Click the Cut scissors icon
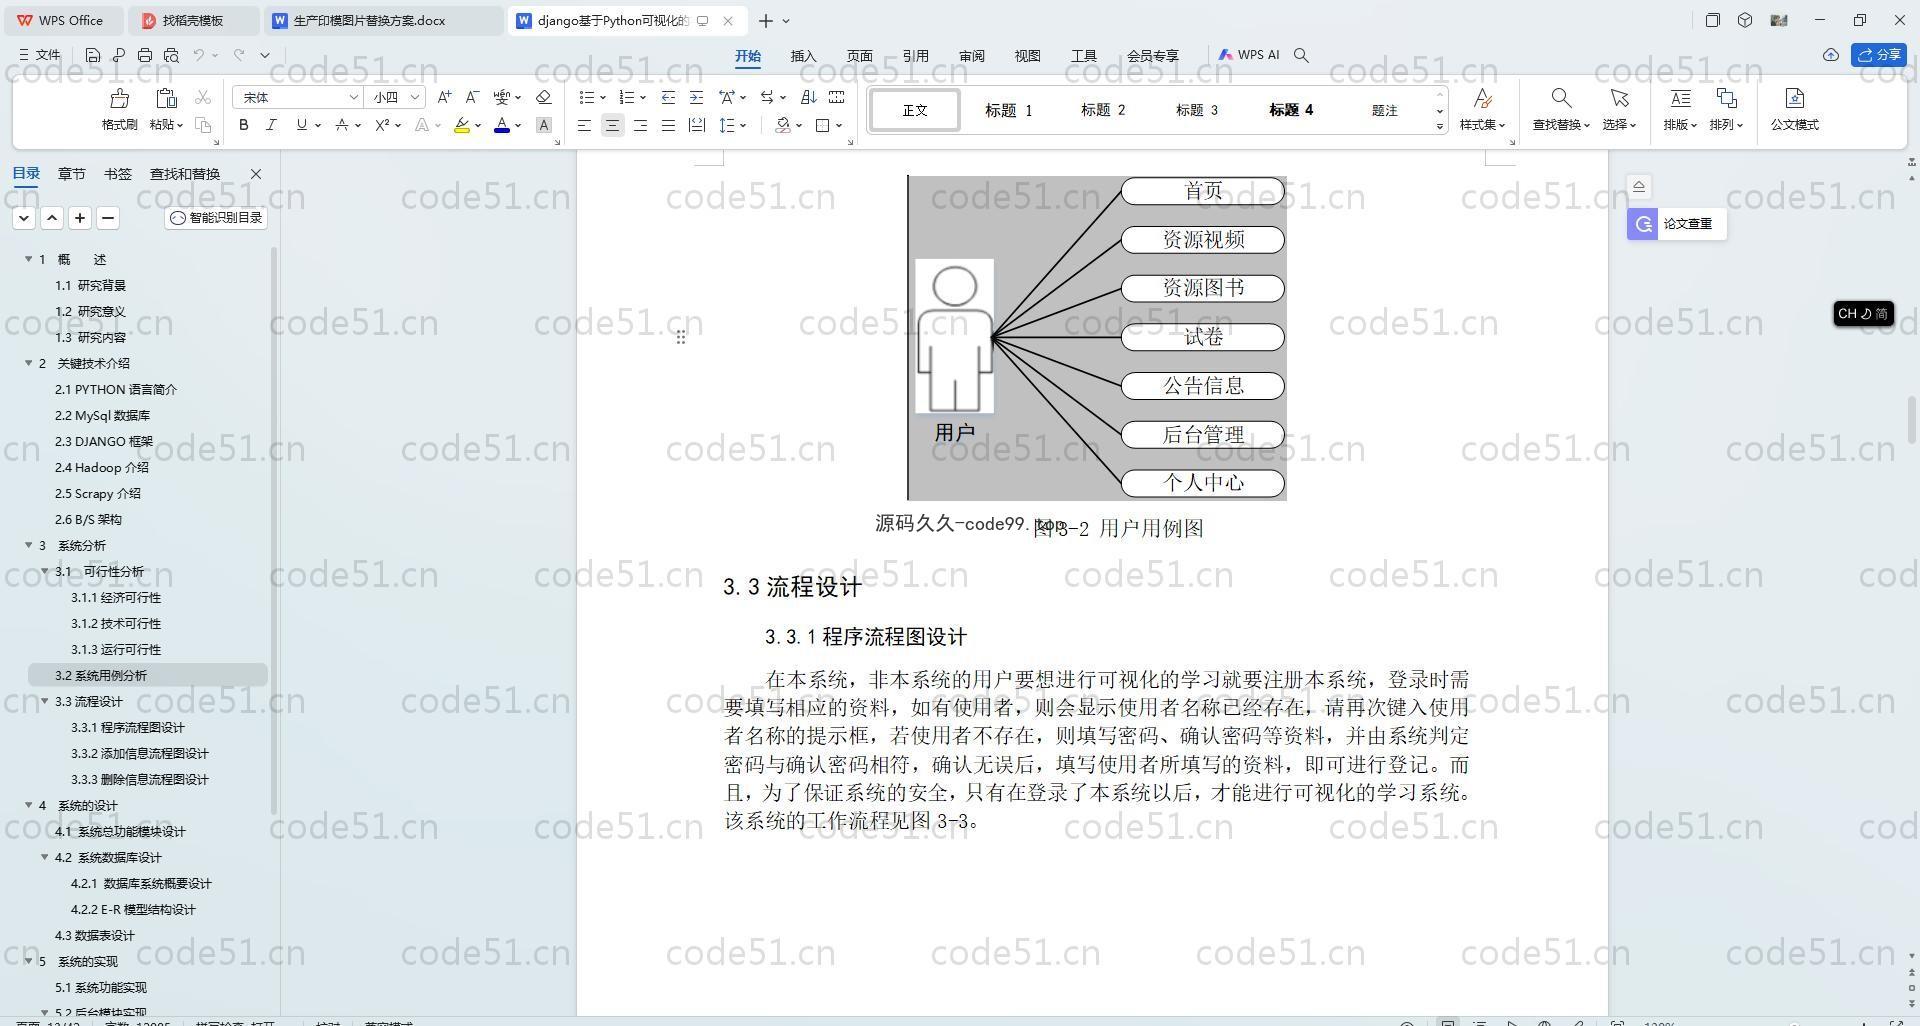The width and height of the screenshot is (1920, 1026). click(203, 97)
